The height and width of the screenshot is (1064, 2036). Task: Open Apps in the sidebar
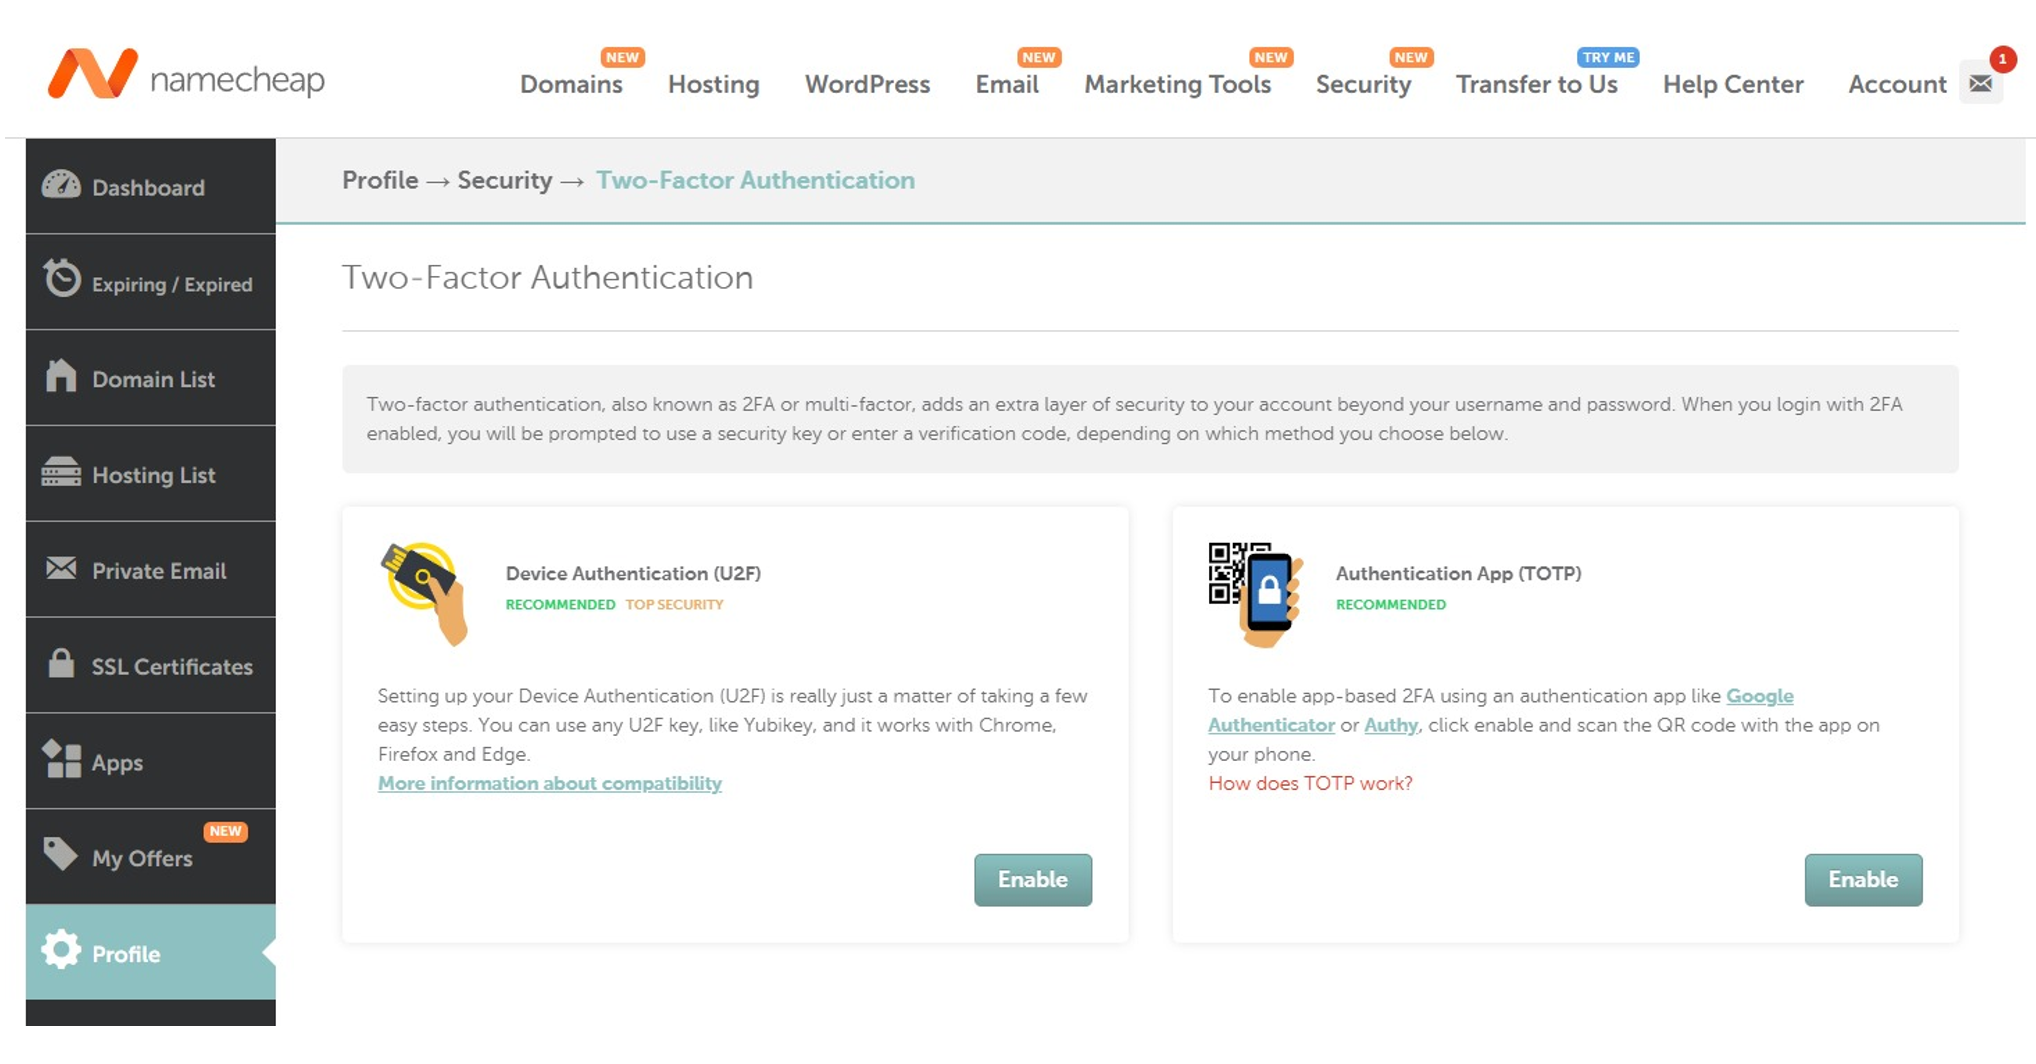click(151, 761)
